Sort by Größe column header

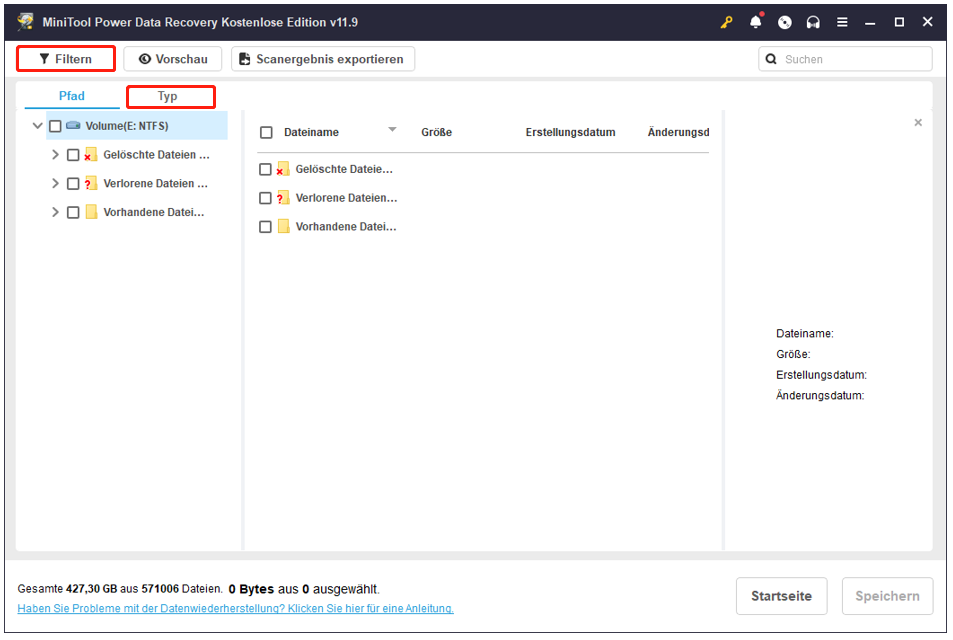click(436, 132)
